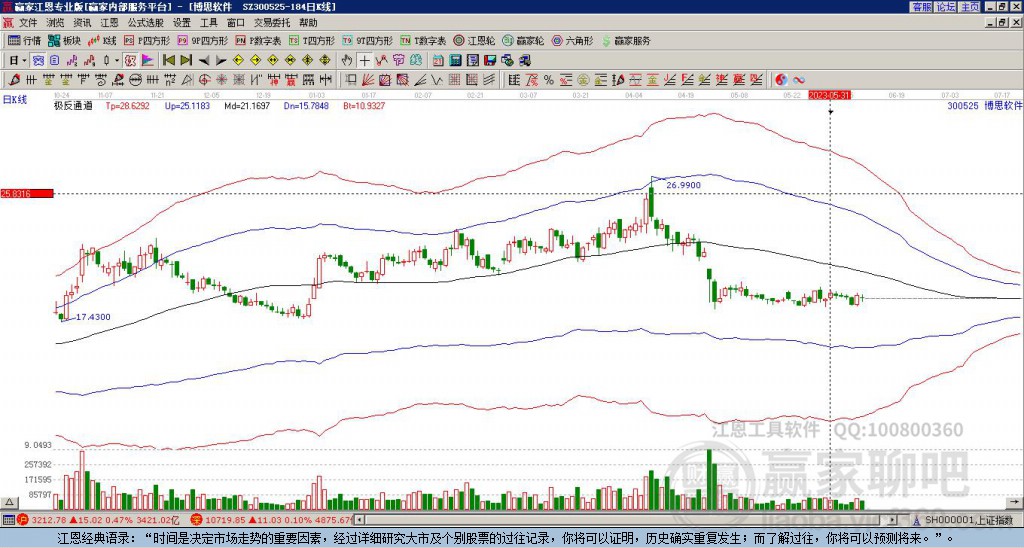Open the 江恩轮 (Gann wheel) tool
1024x548 pixels.
coord(474,40)
